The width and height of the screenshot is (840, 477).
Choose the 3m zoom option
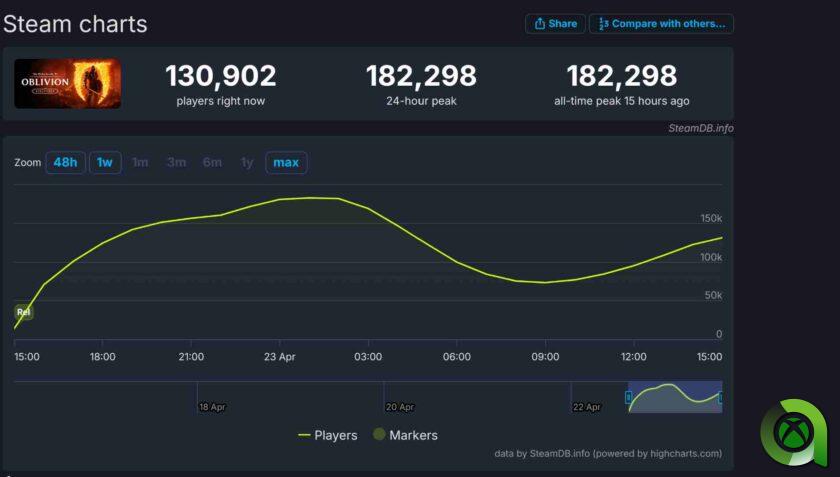coord(176,162)
